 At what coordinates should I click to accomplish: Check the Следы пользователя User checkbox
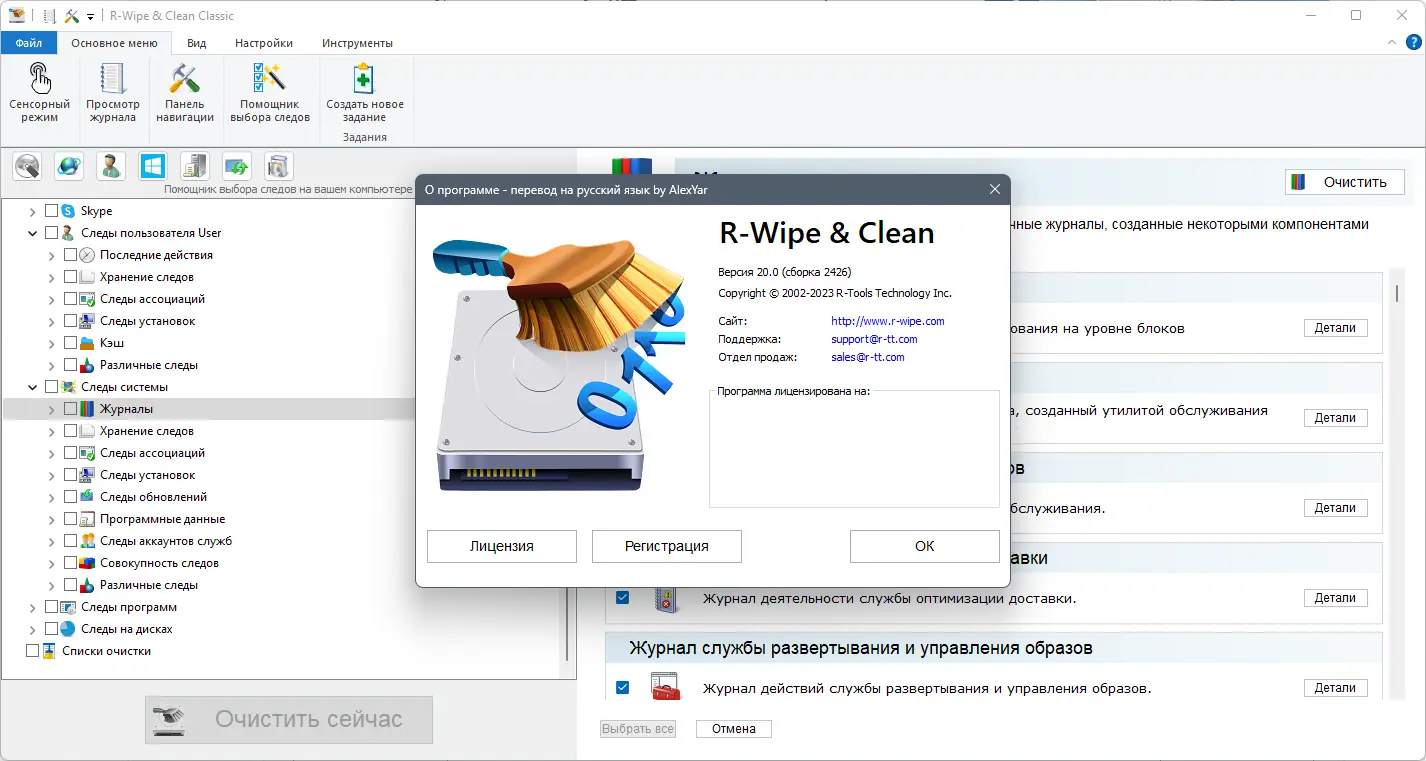pos(51,233)
